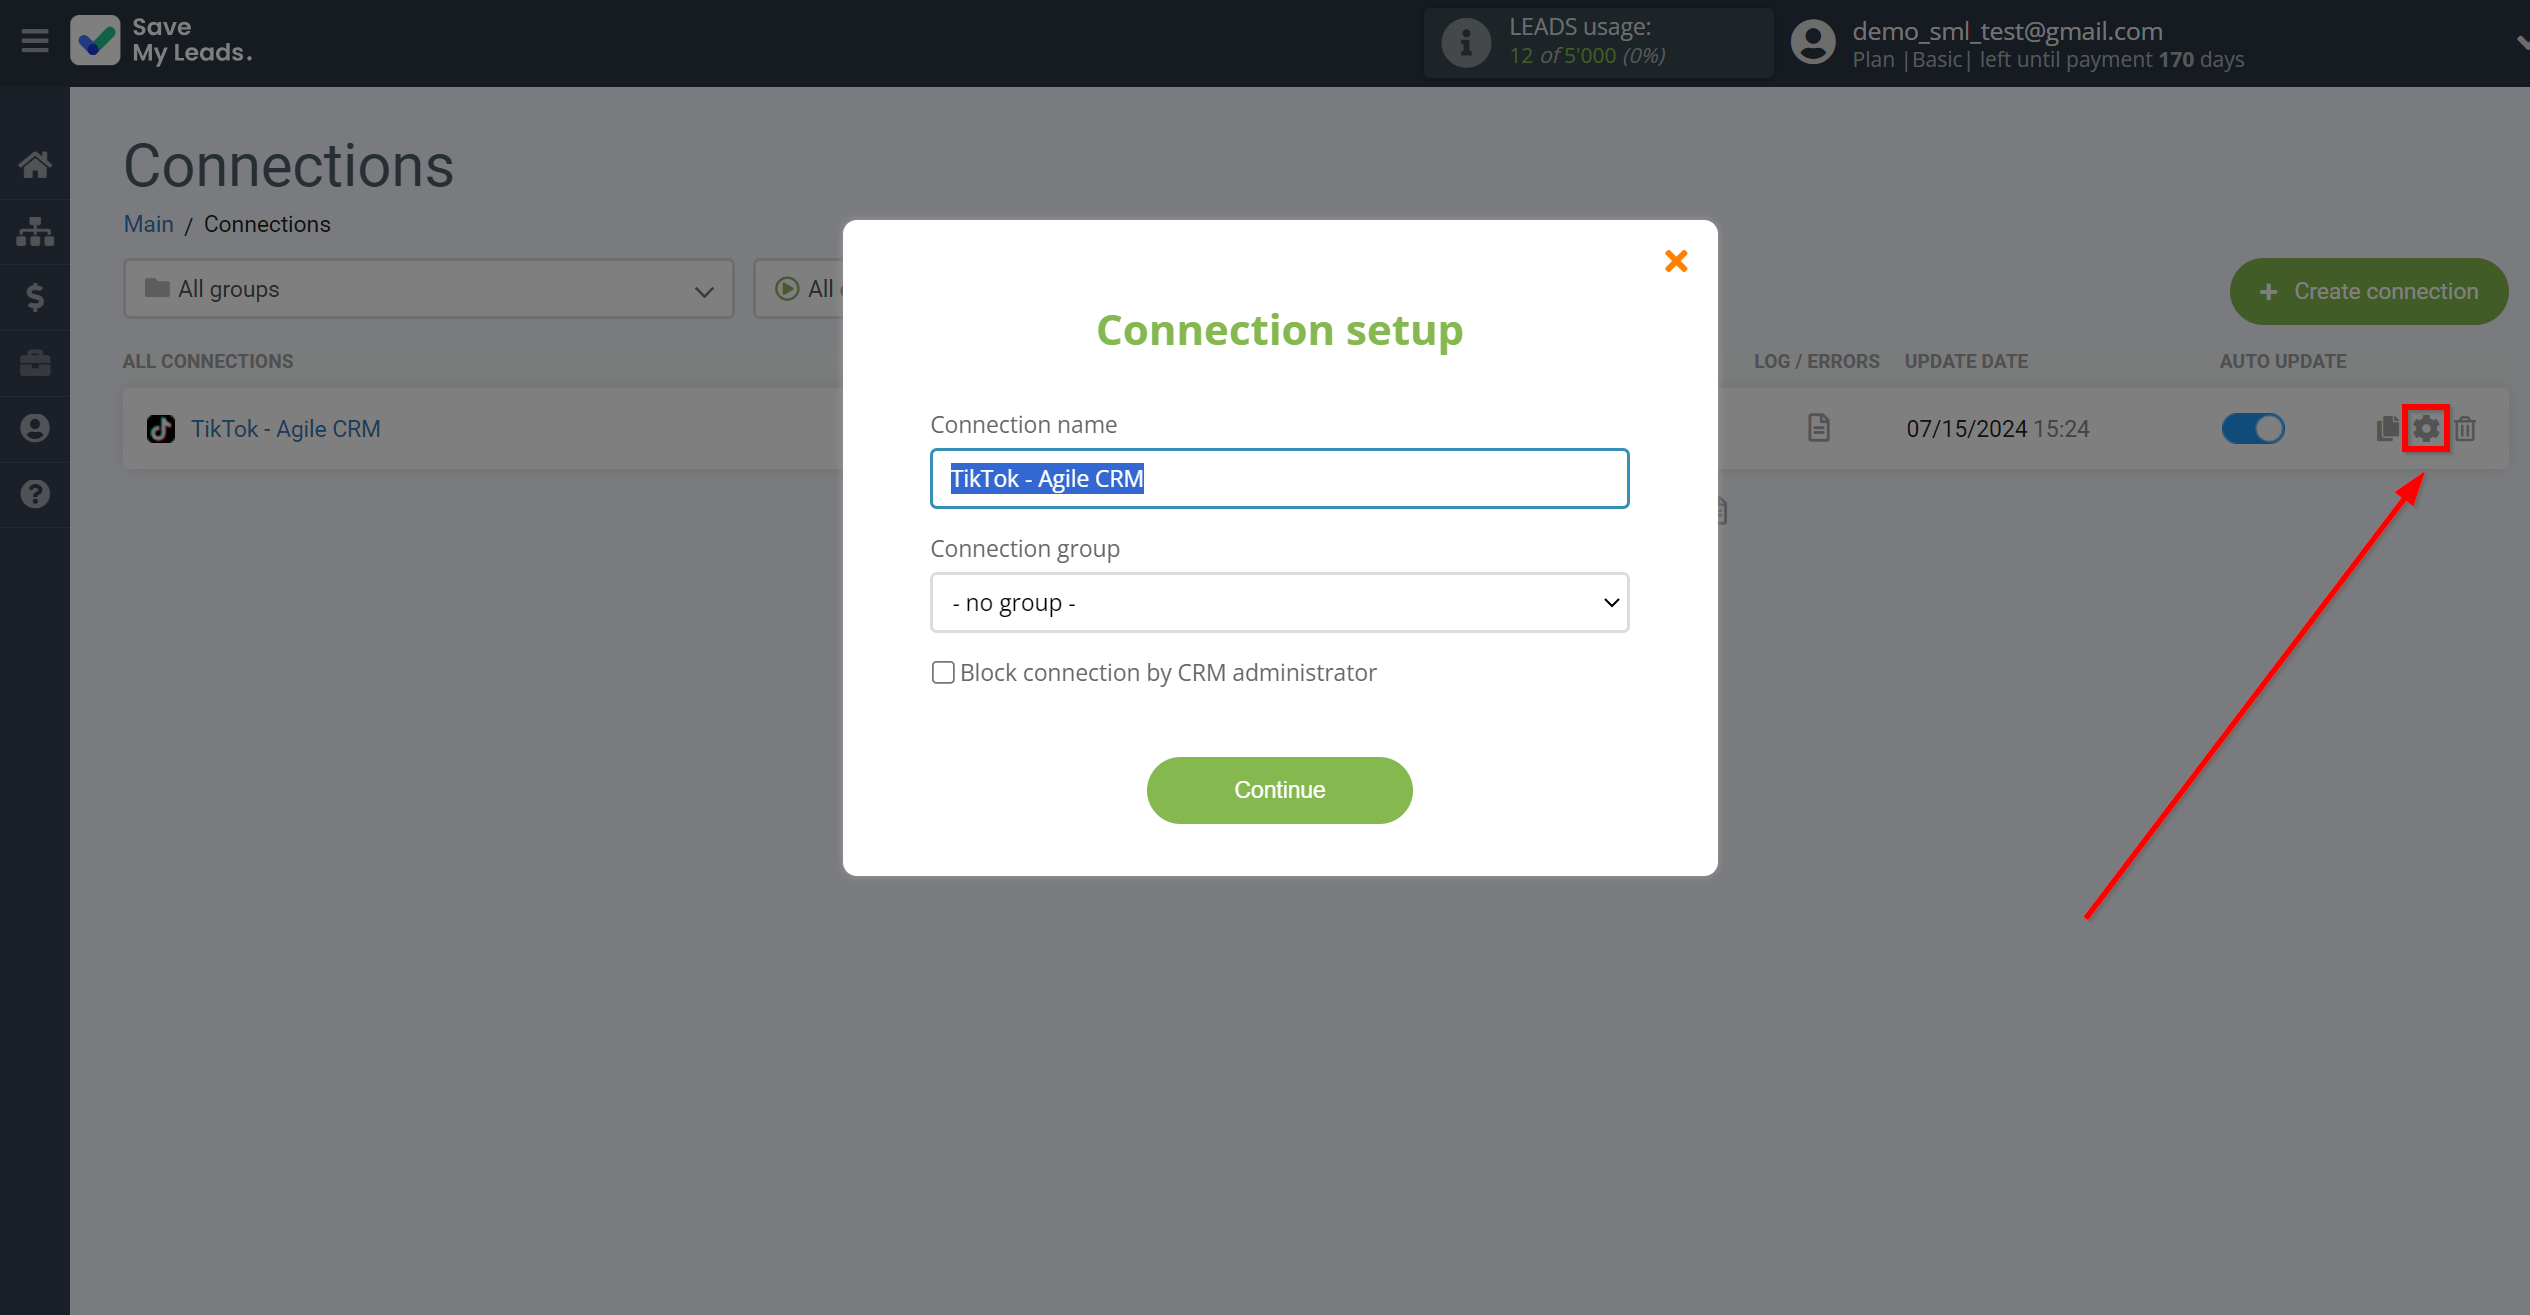The image size is (2530, 1315).
Task: Click the Continue button in setup dialog
Action: click(1280, 788)
